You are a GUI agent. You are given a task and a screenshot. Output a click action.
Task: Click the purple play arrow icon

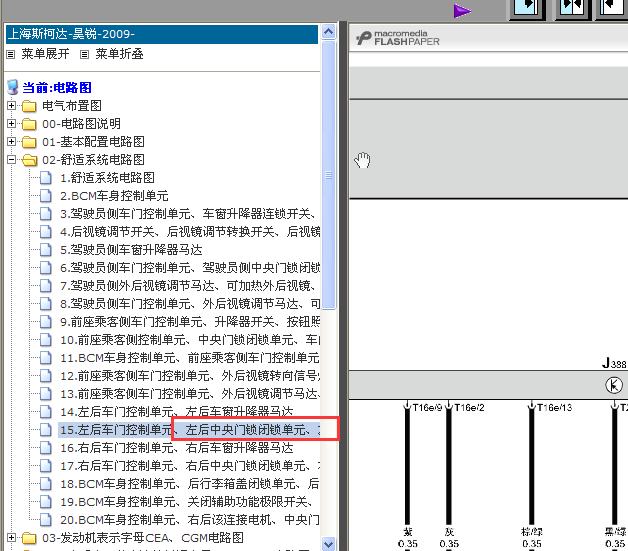pyautogui.click(x=462, y=11)
